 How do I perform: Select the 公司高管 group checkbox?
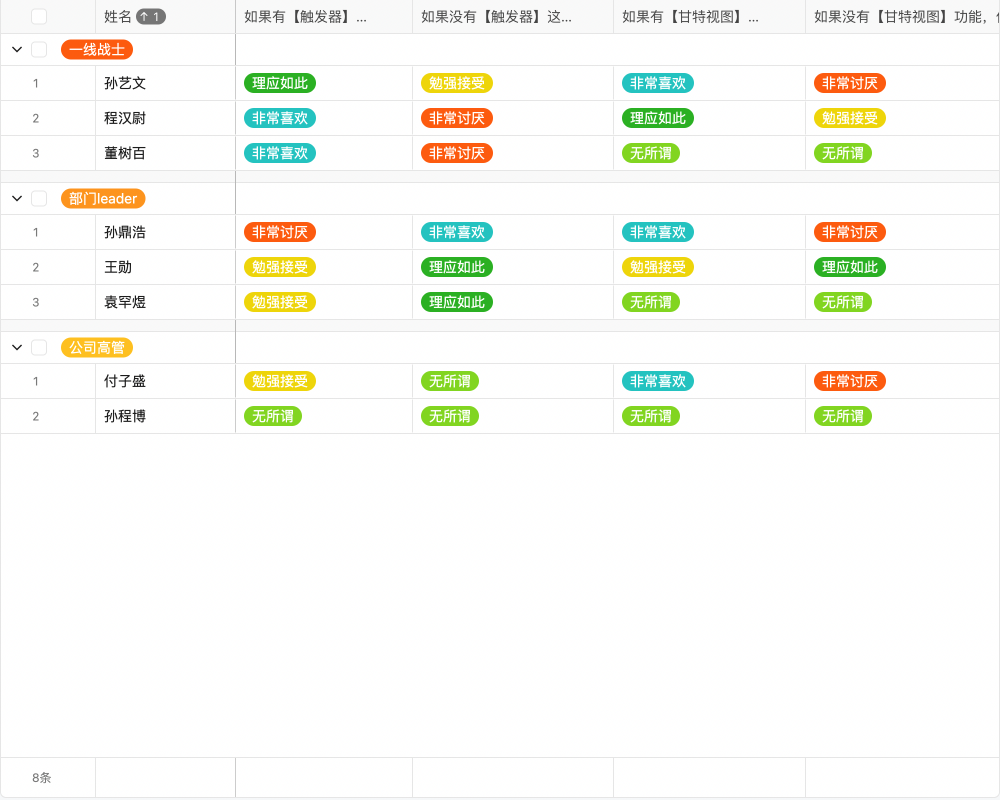coord(39,348)
